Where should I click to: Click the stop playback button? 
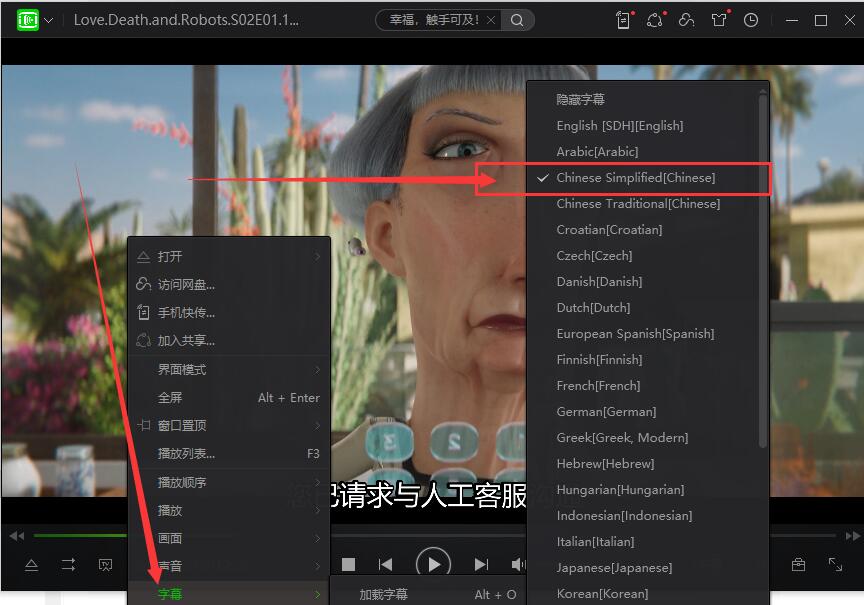pyautogui.click(x=348, y=565)
